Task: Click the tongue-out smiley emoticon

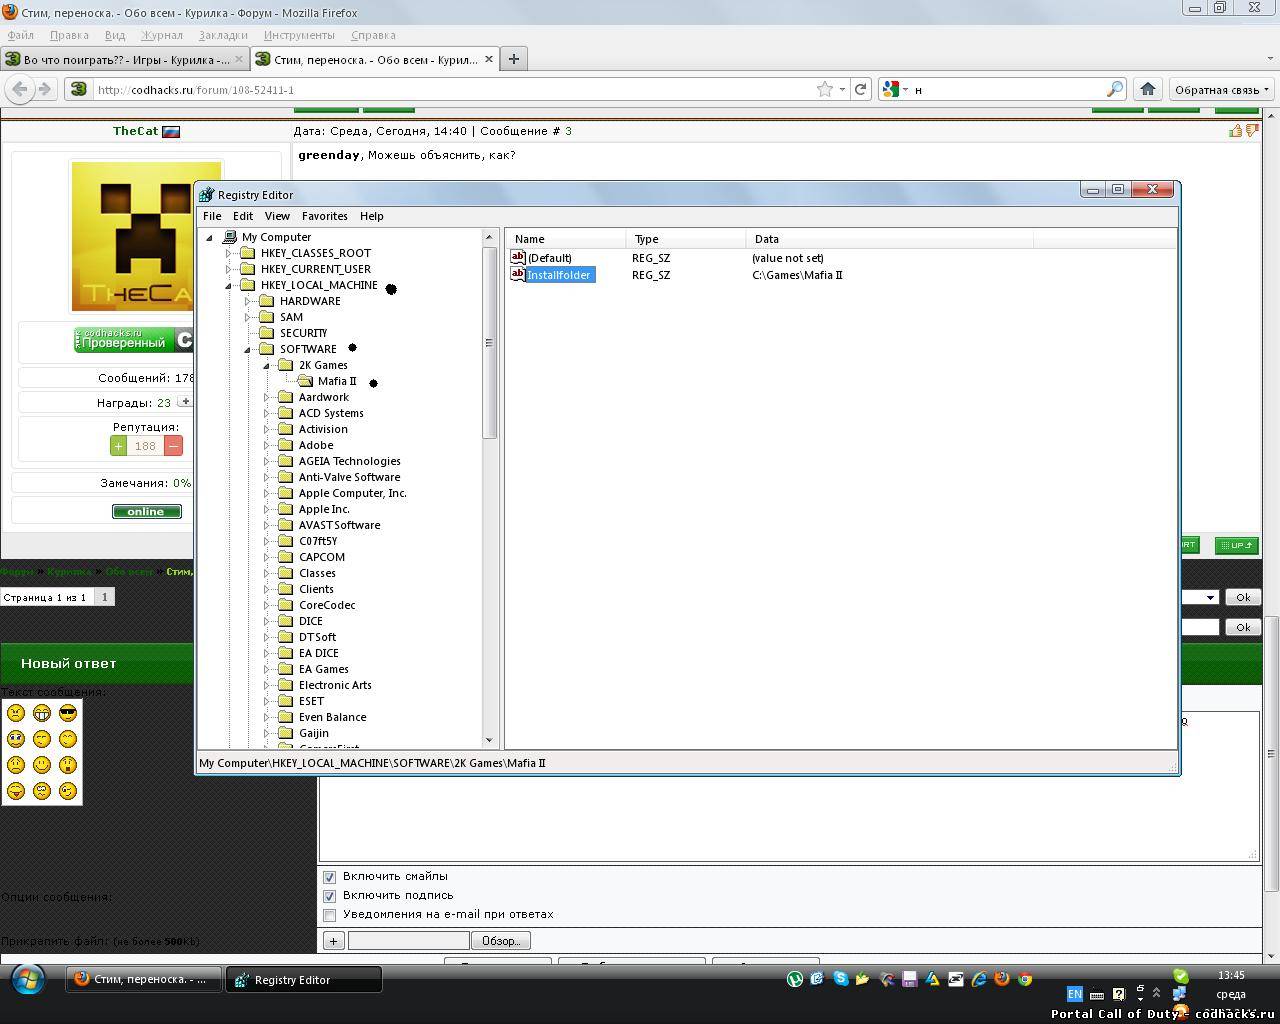Action: [16, 791]
